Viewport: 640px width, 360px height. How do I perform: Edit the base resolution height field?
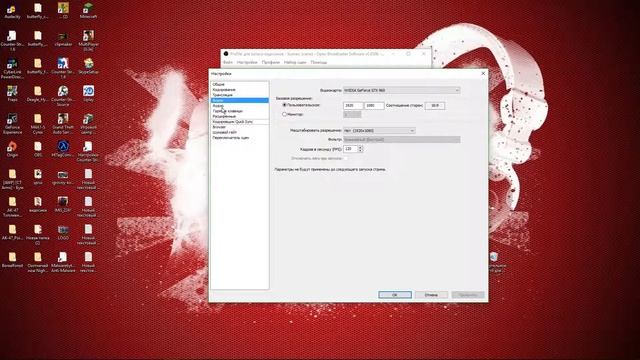pyautogui.click(x=374, y=106)
